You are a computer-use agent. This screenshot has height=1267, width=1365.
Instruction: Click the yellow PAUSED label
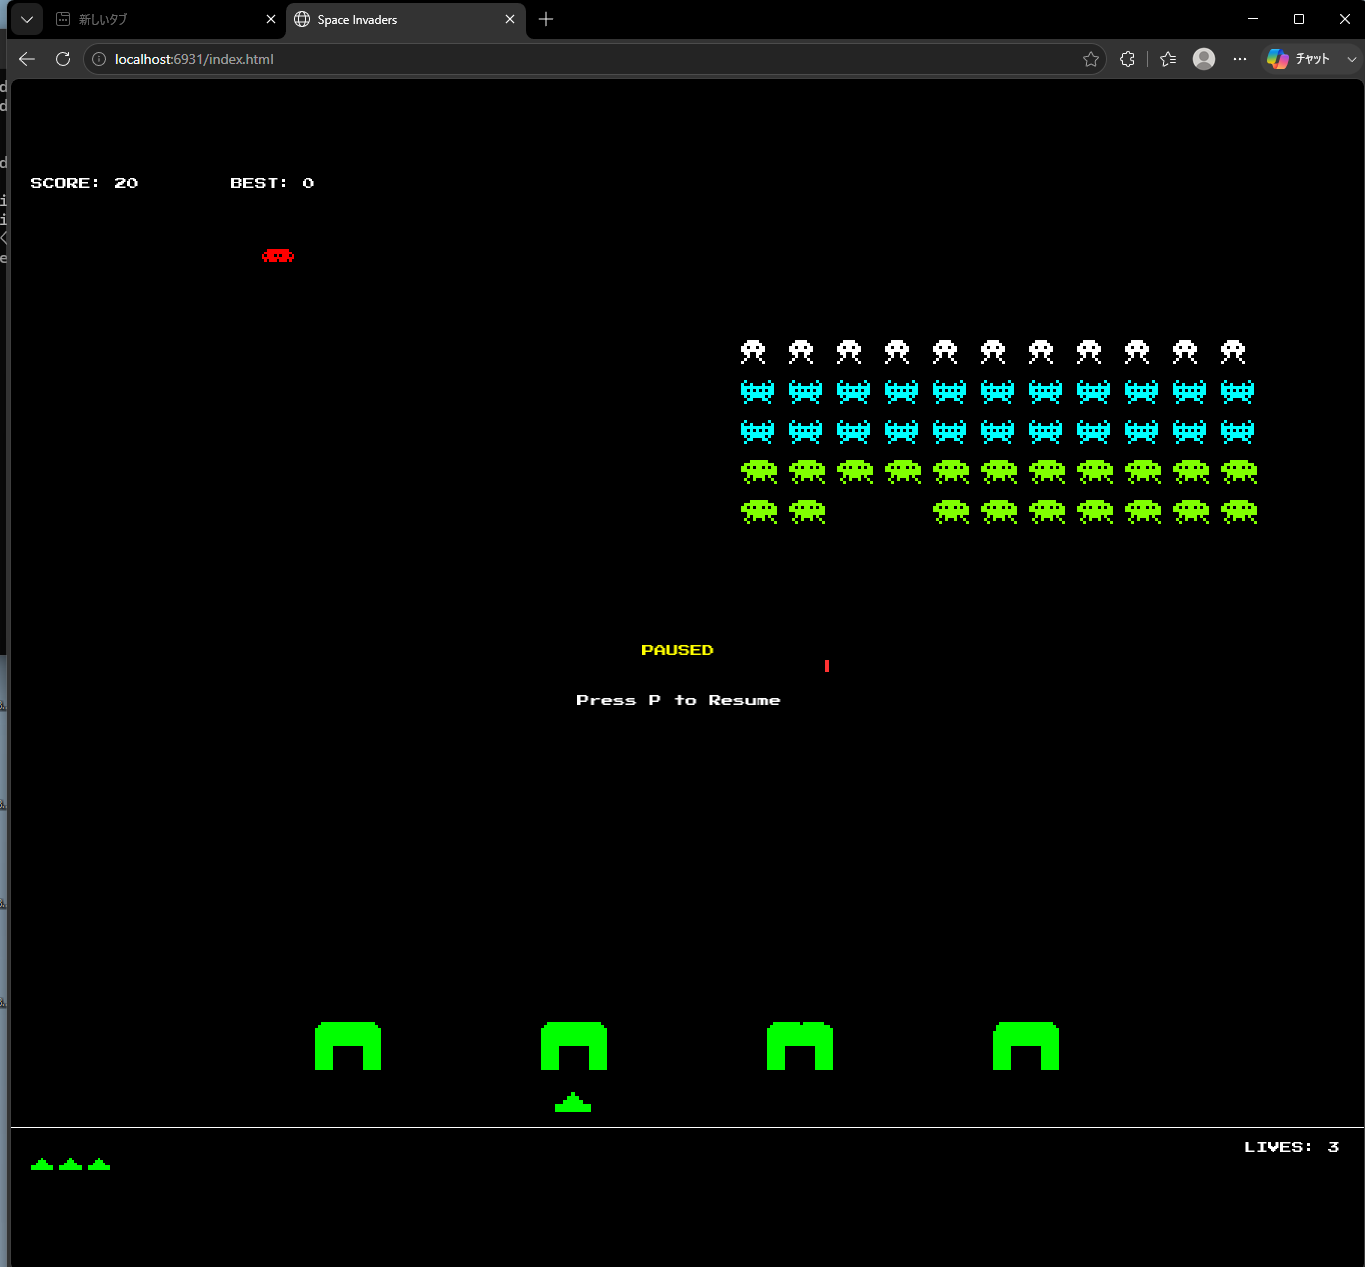click(677, 650)
